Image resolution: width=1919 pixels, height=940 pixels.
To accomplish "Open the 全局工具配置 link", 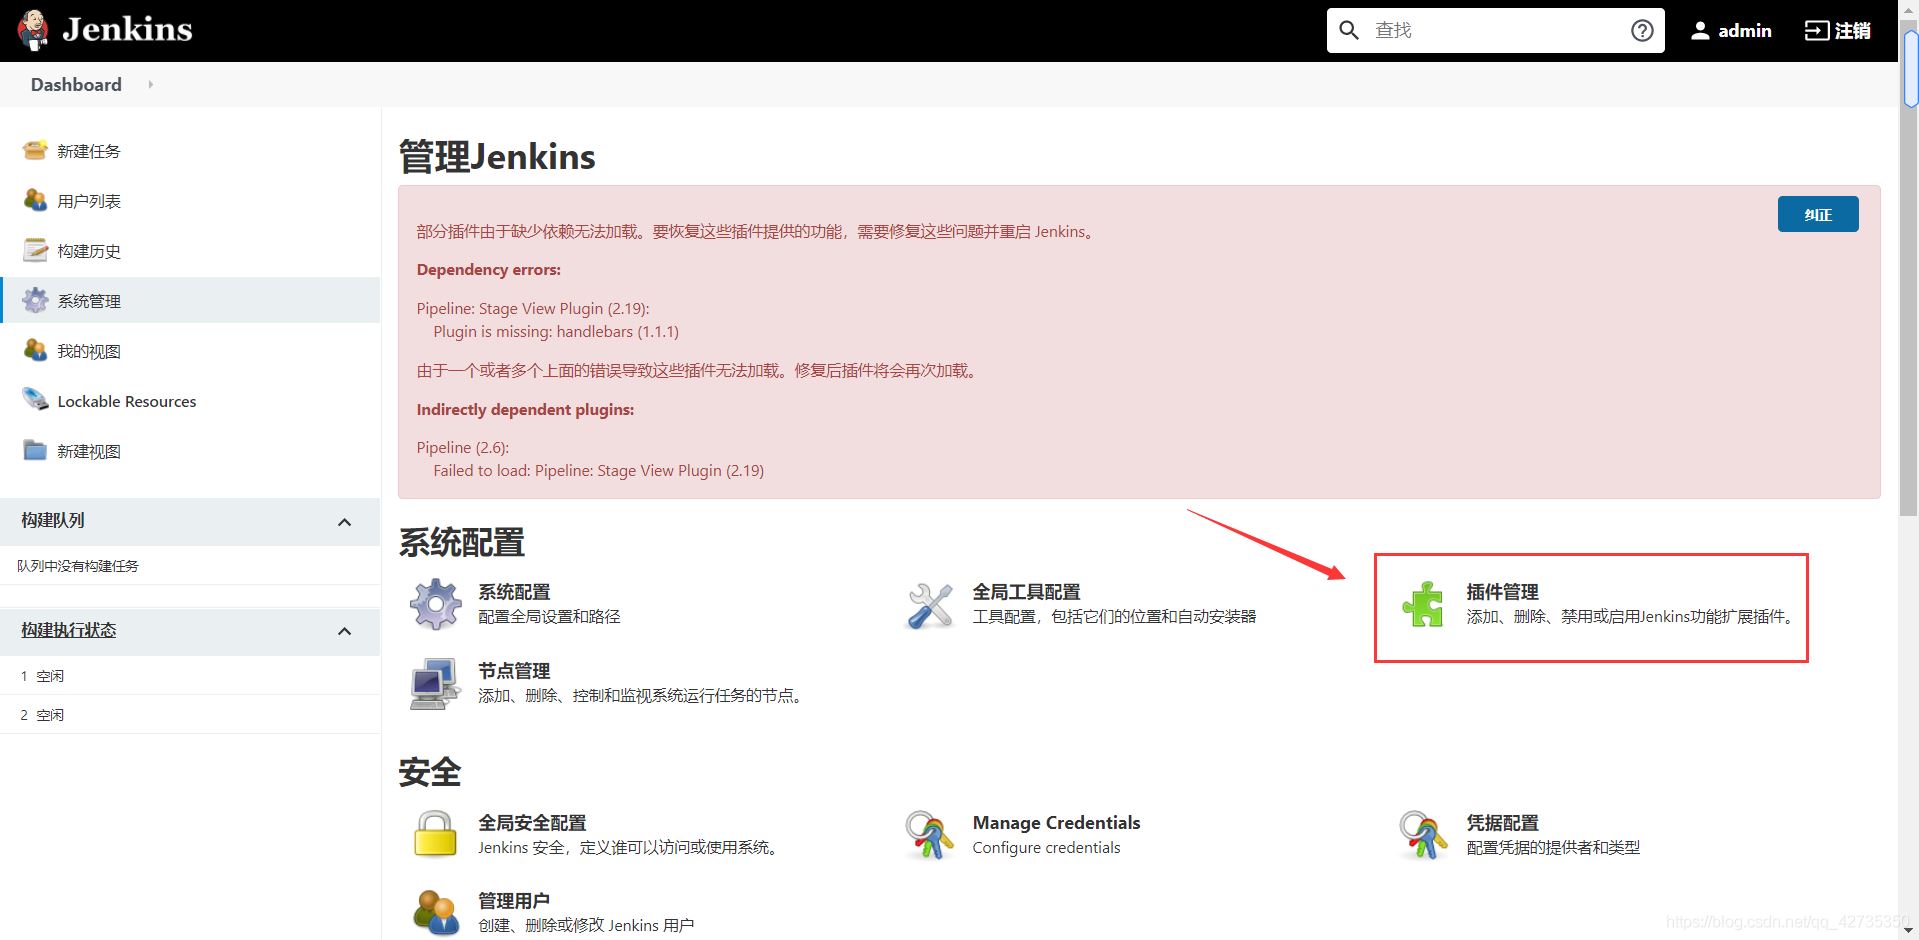I will (x=1026, y=592).
